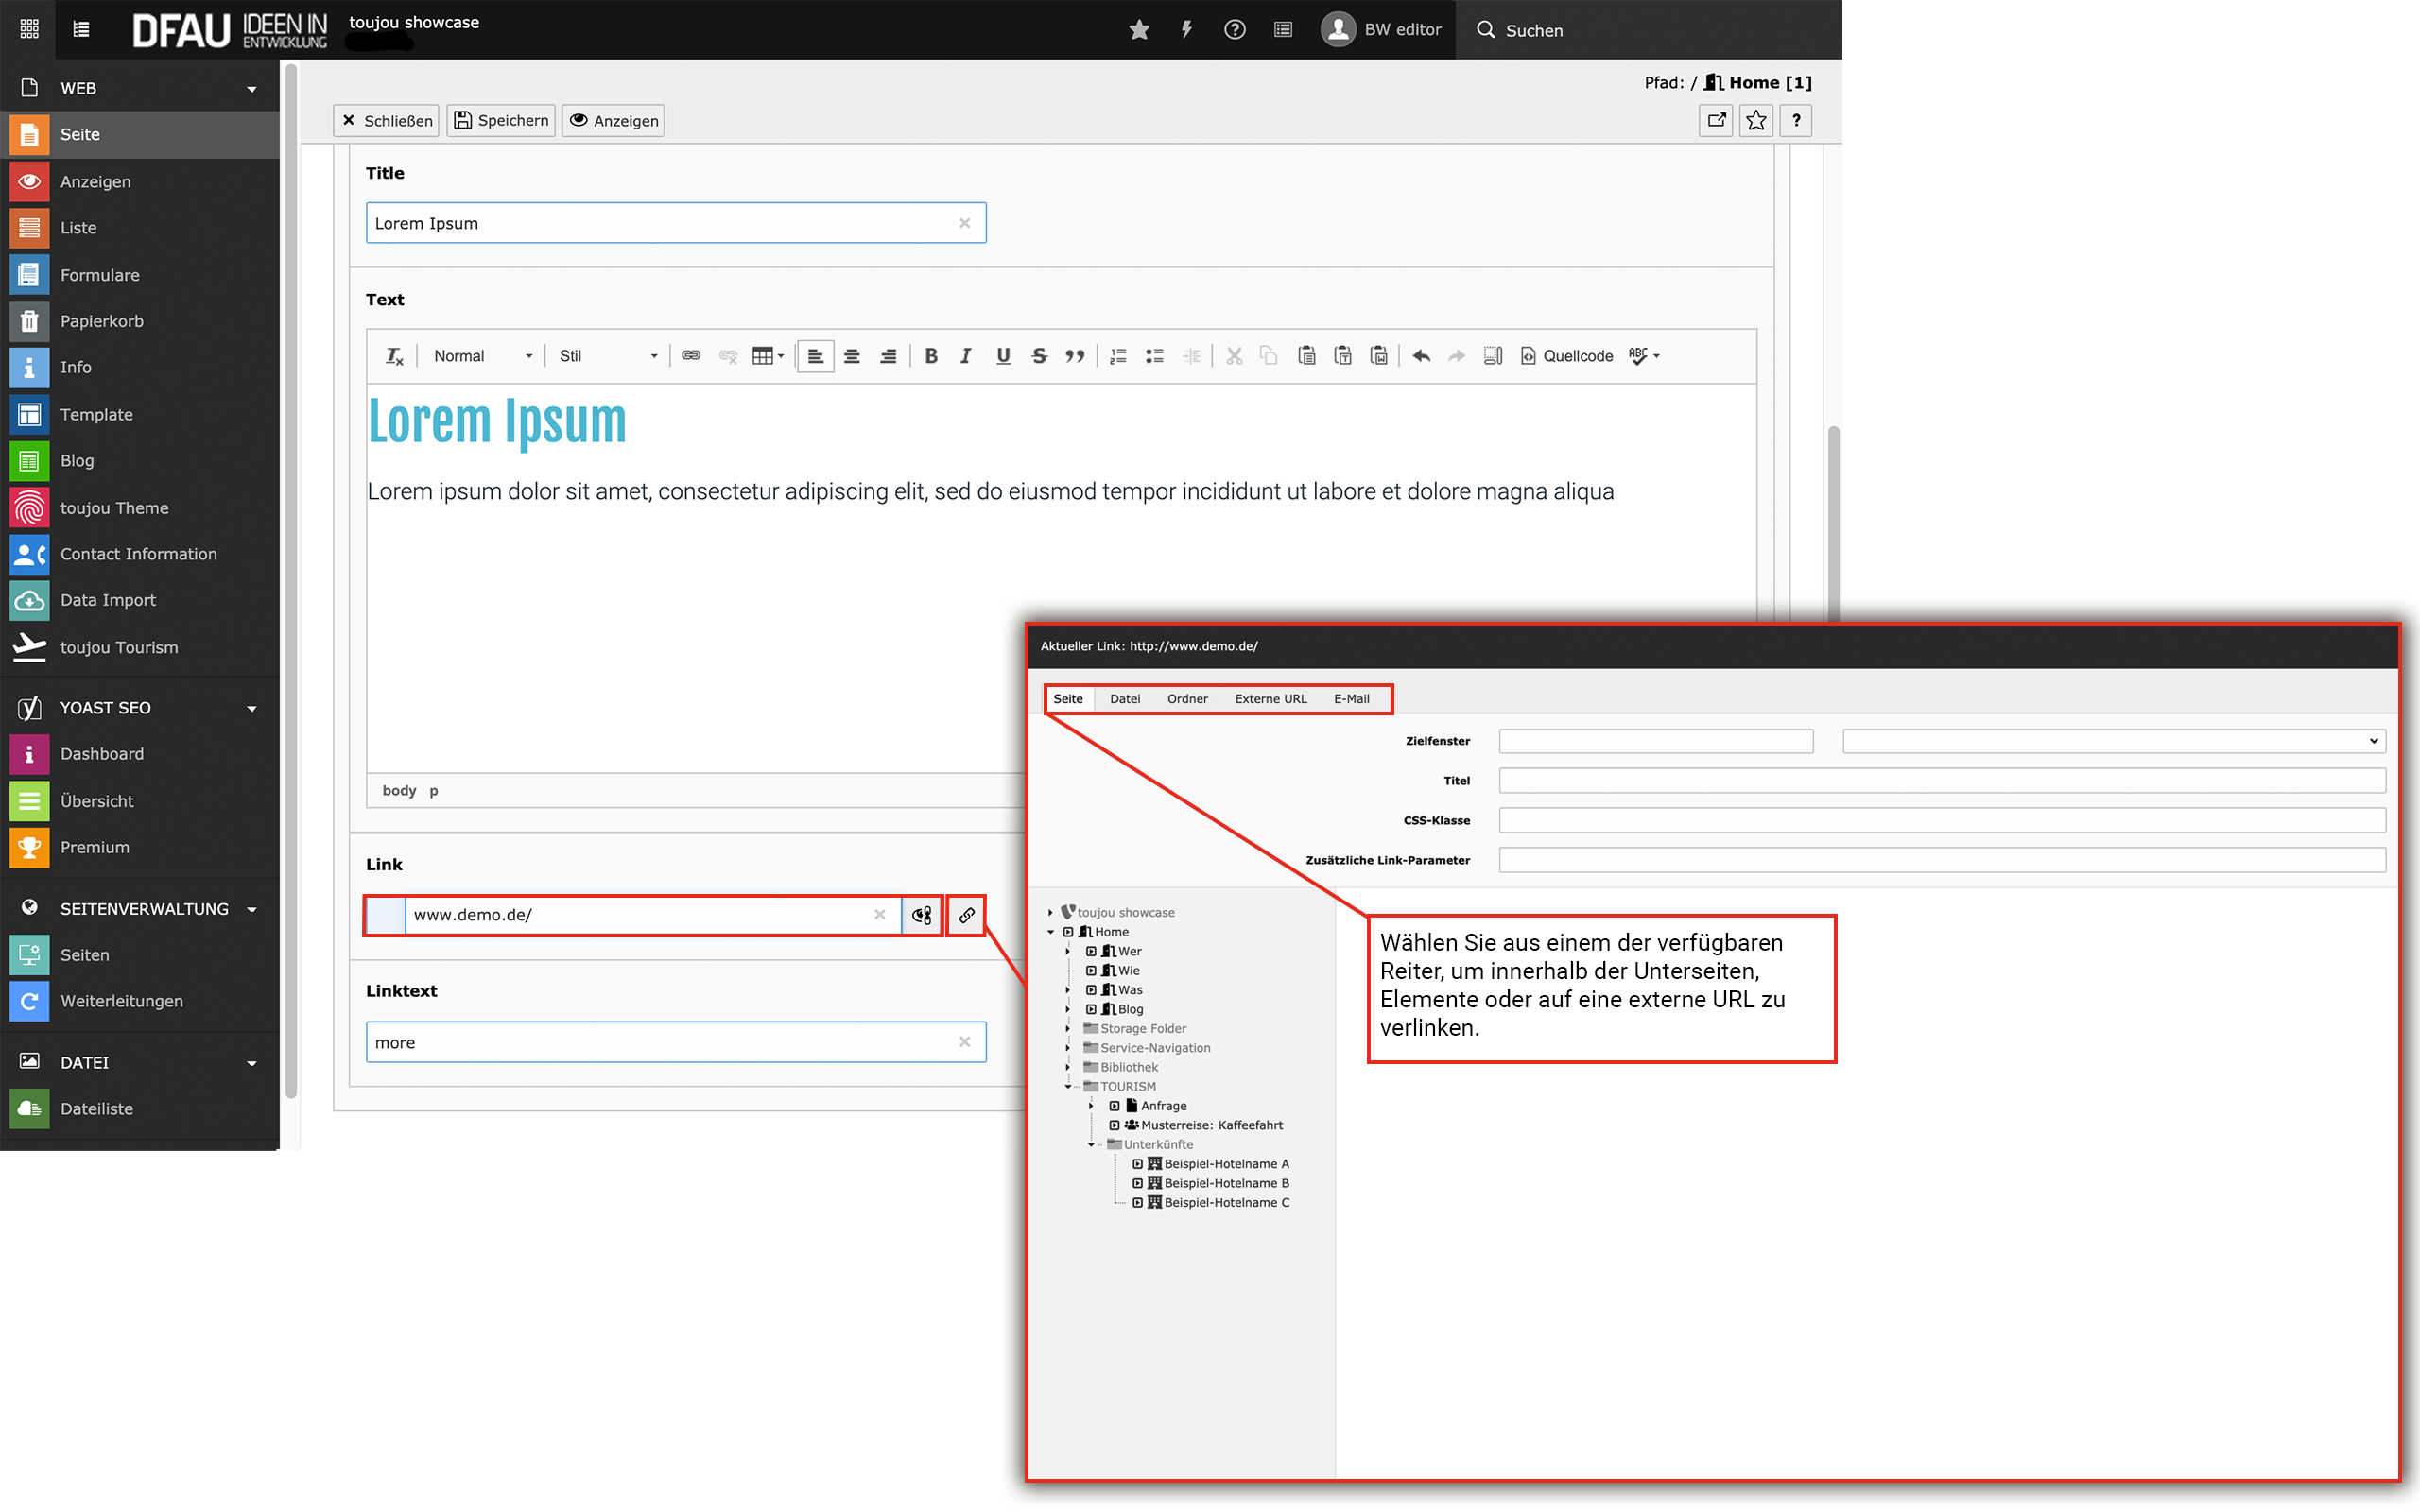Toggle italic formatting in editor
The width and height of the screenshot is (2420, 1512).
point(966,356)
